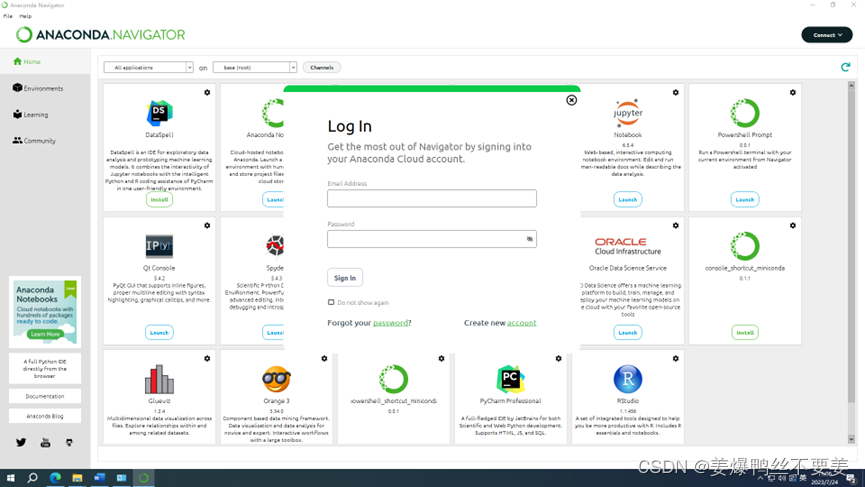Open settings gear on RStudio card
This screenshot has height=487, width=865.
[675, 358]
